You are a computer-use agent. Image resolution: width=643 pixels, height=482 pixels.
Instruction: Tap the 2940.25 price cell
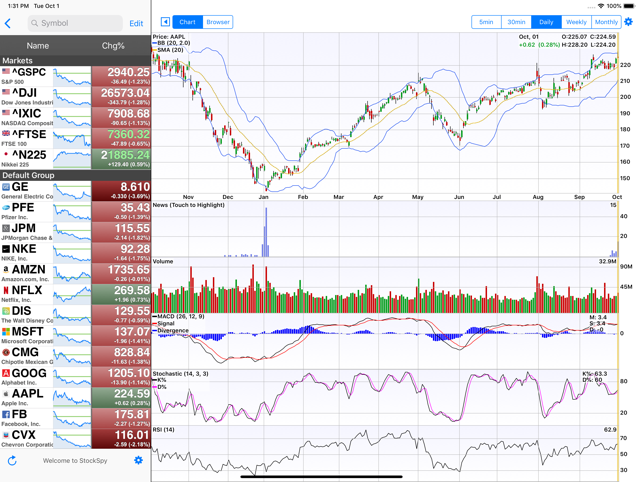pos(121,76)
